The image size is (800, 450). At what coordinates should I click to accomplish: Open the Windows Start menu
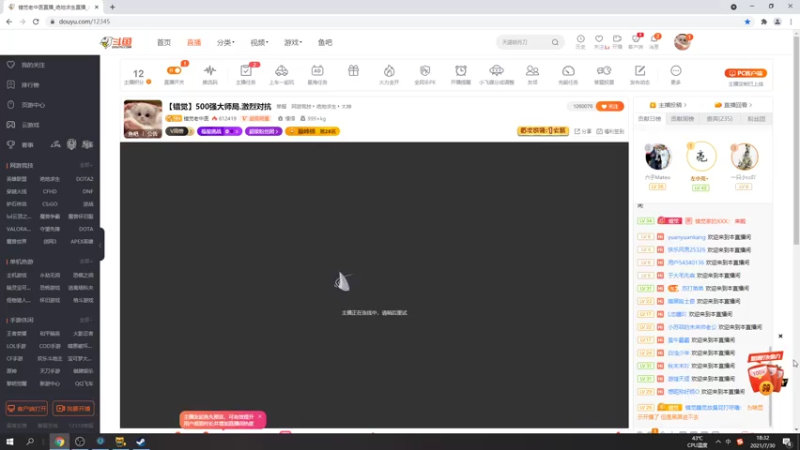pyautogui.click(x=10, y=441)
